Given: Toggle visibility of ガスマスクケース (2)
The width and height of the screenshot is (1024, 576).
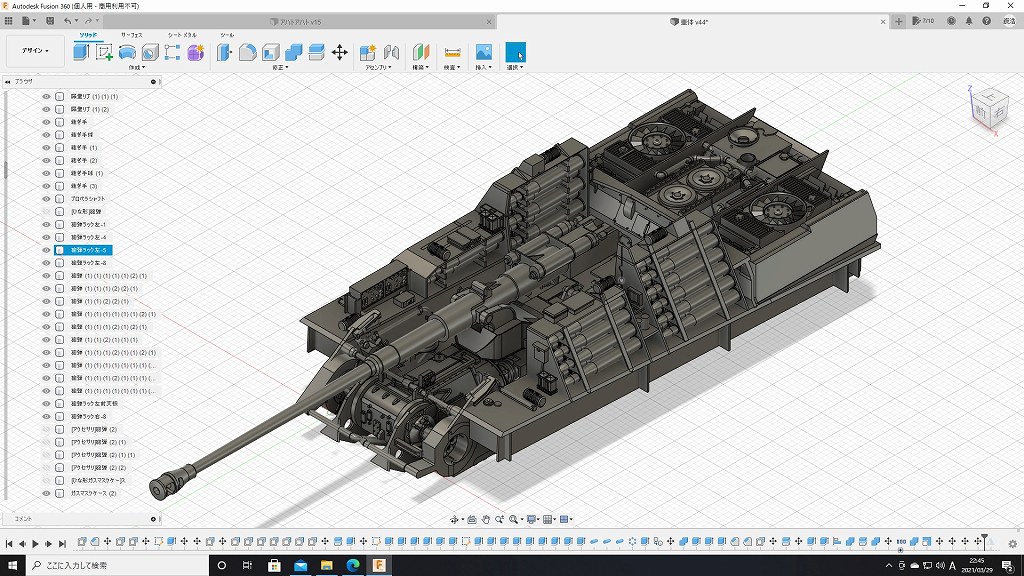Looking at the screenshot, I should pyautogui.click(x=46, y=493).
